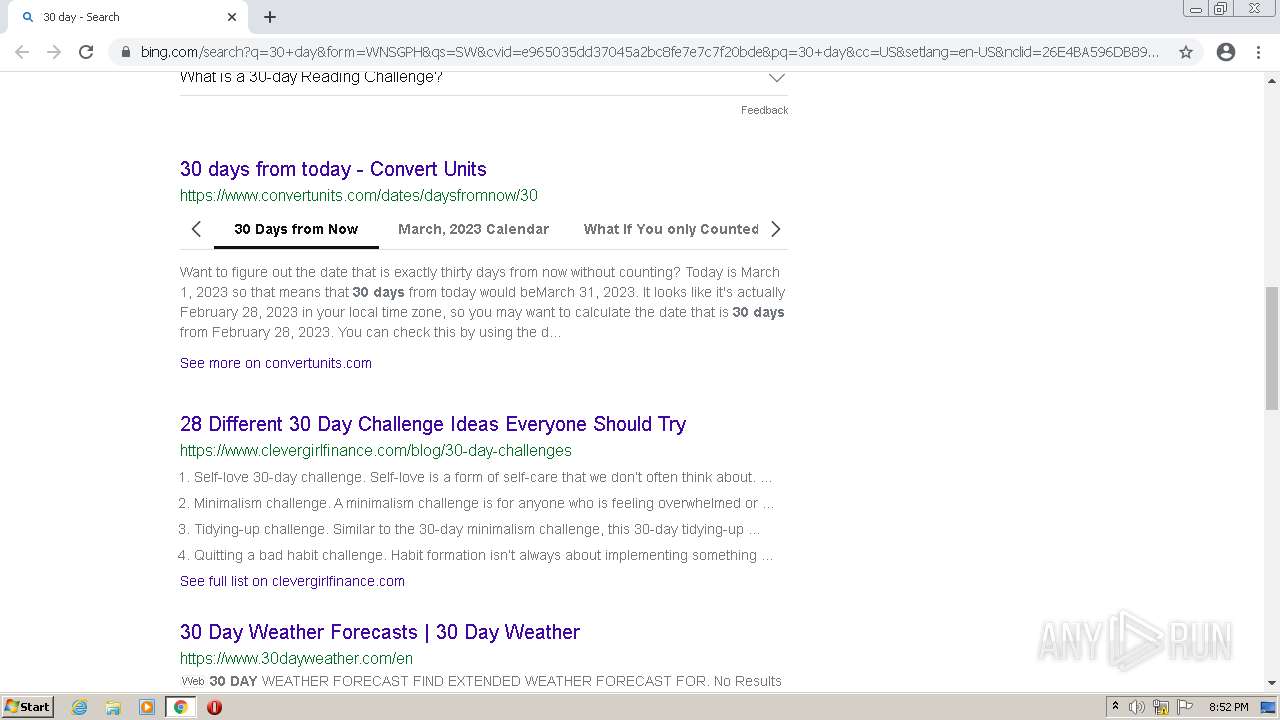Screen dimensions: 1280x720
Task: Open the convertunits.com daysfromnow URL
Action: point(359,195)
